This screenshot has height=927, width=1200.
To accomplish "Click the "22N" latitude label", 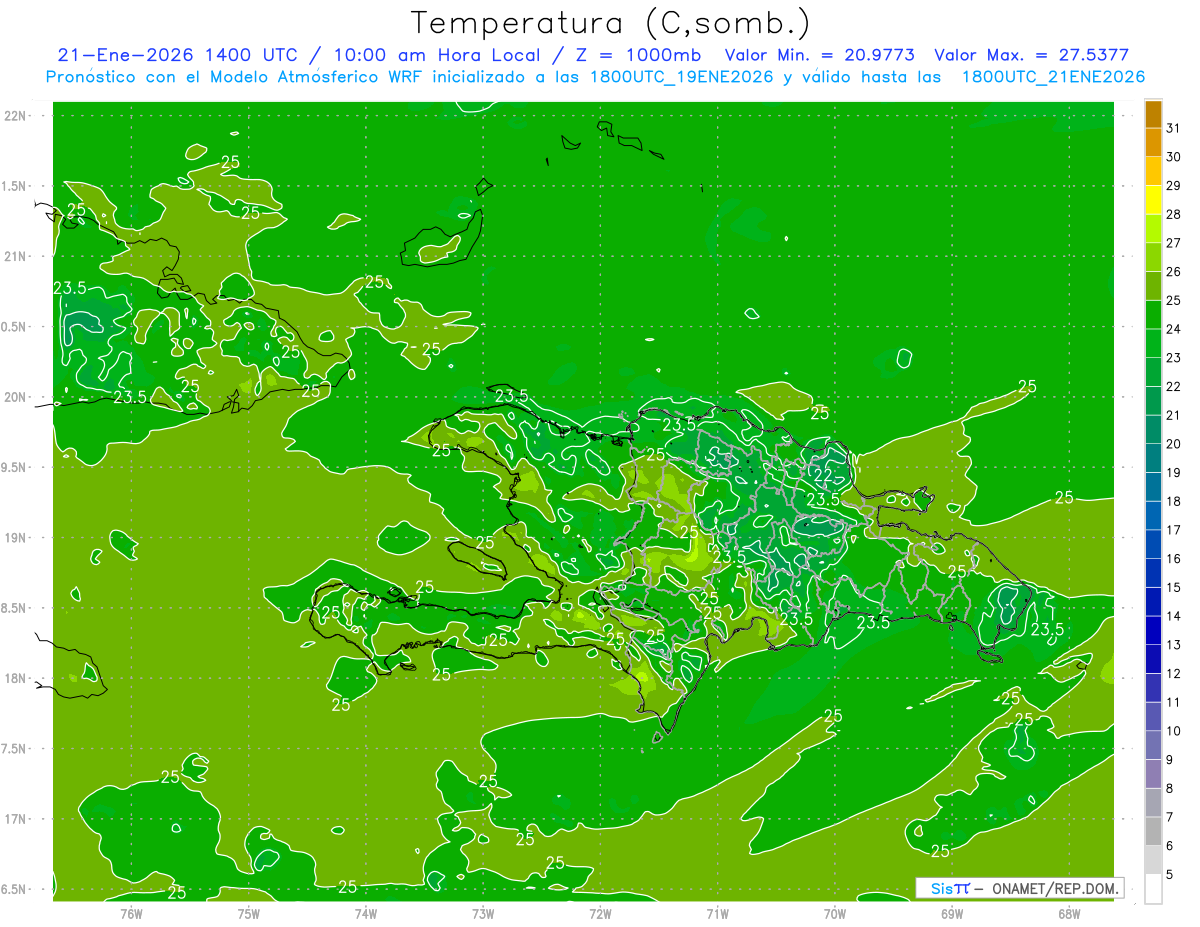I will [x=15, y=116].
